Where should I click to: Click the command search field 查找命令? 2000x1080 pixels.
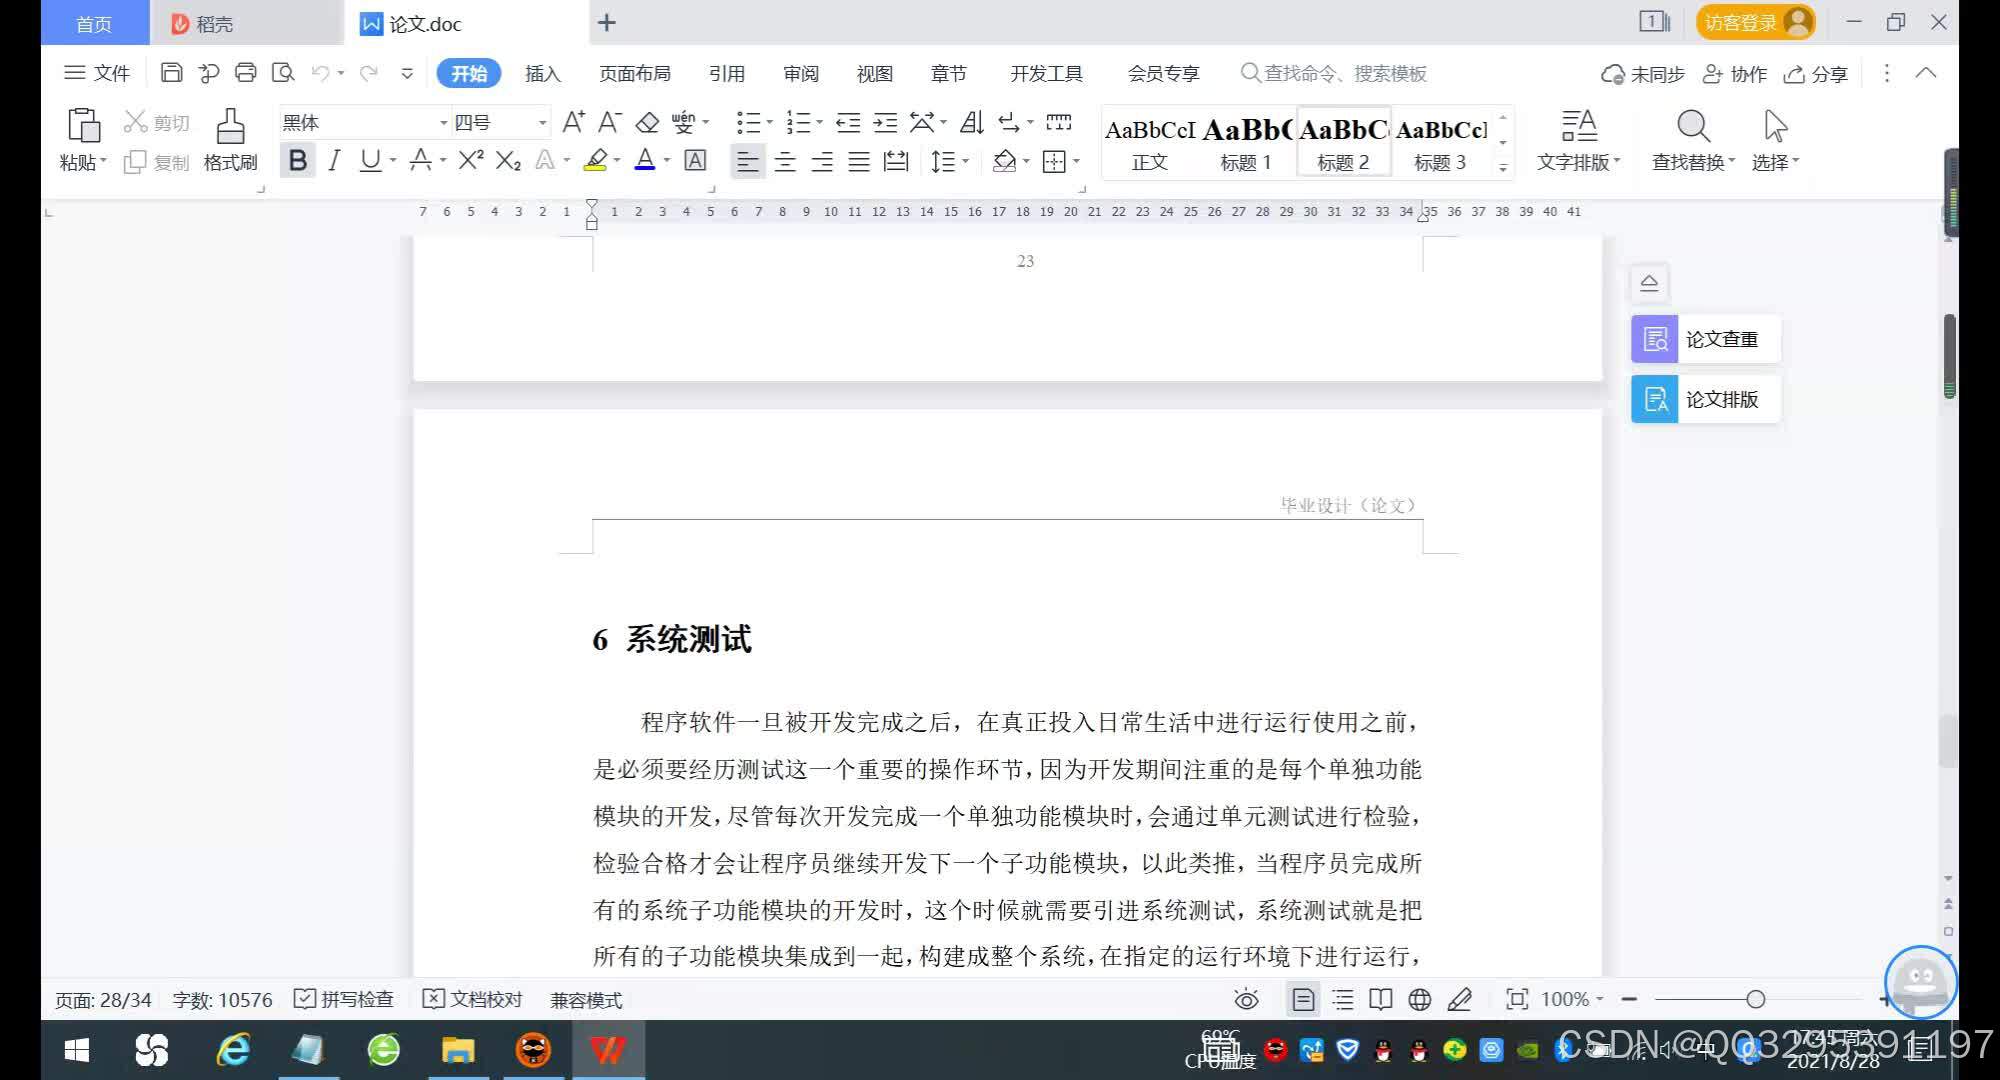click(x=1334, y=73)
